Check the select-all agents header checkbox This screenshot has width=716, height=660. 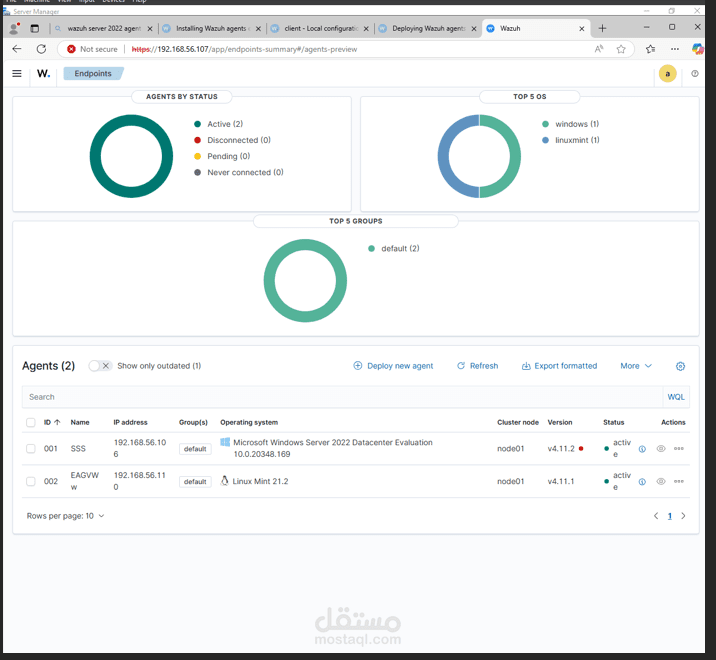[x=31, y=422]
